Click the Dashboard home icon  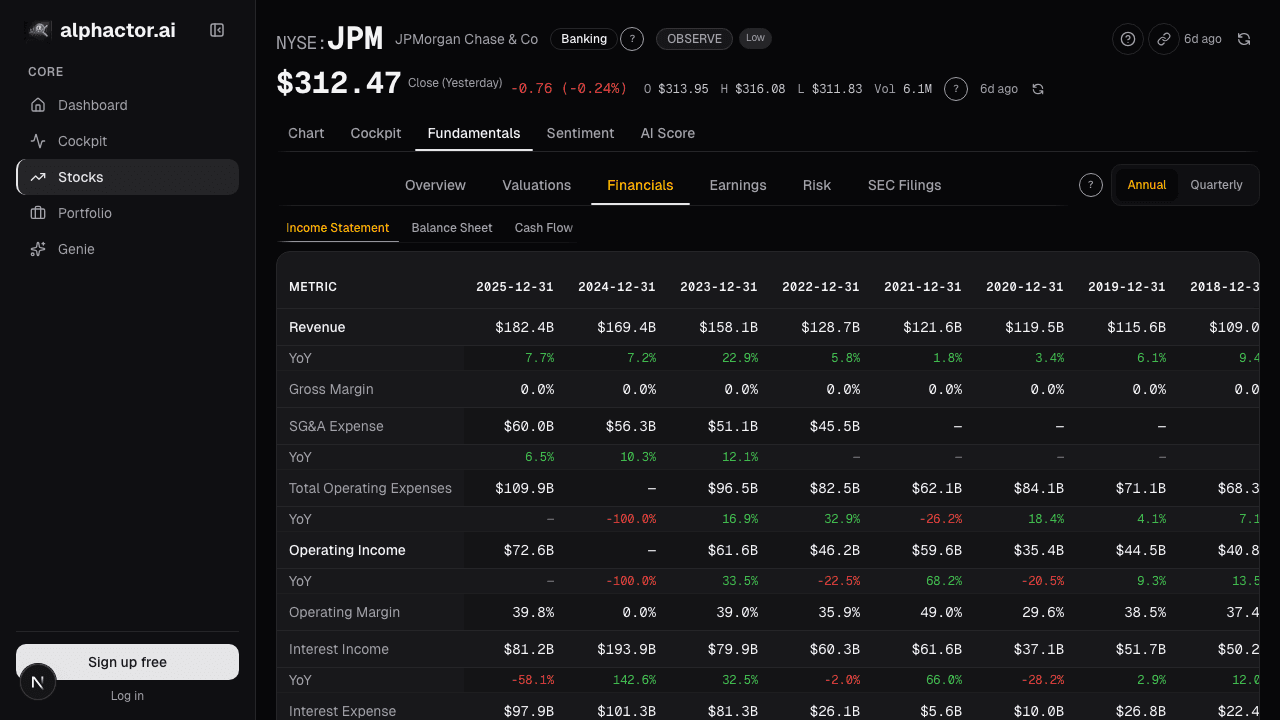pyautogui.click(x=38, y=105)
